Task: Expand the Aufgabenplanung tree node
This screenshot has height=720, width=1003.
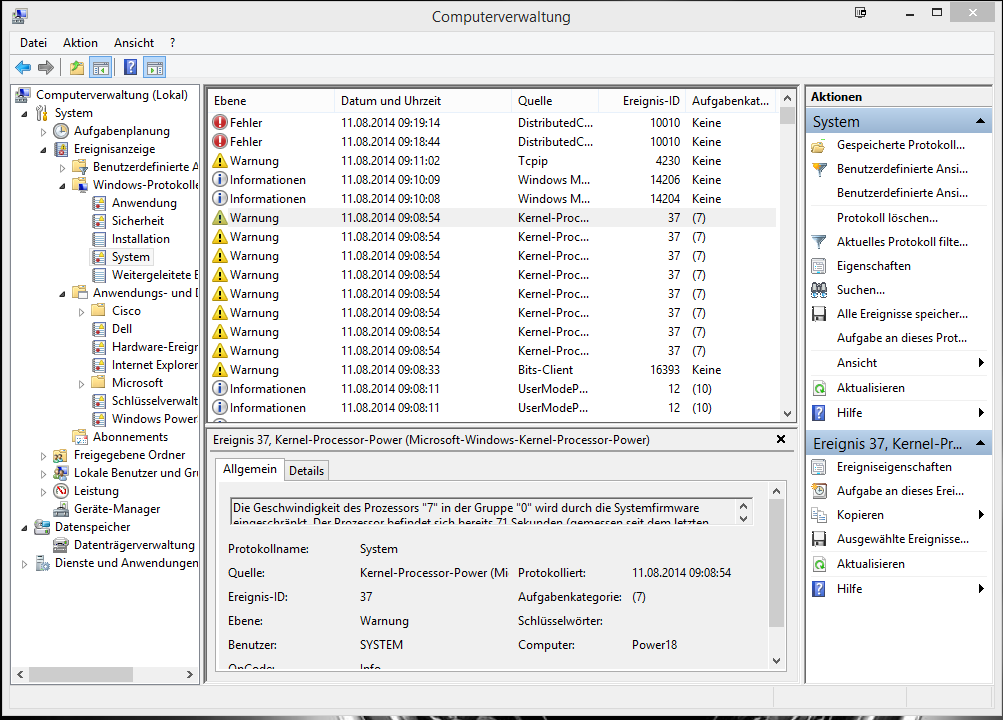Action: click(x=43, y=131)
